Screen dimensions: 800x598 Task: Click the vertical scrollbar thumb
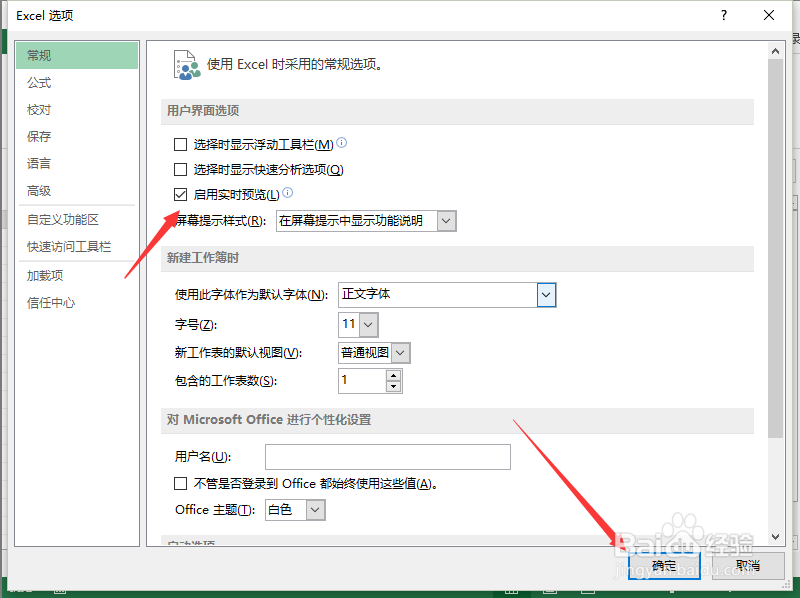[776, 248]
